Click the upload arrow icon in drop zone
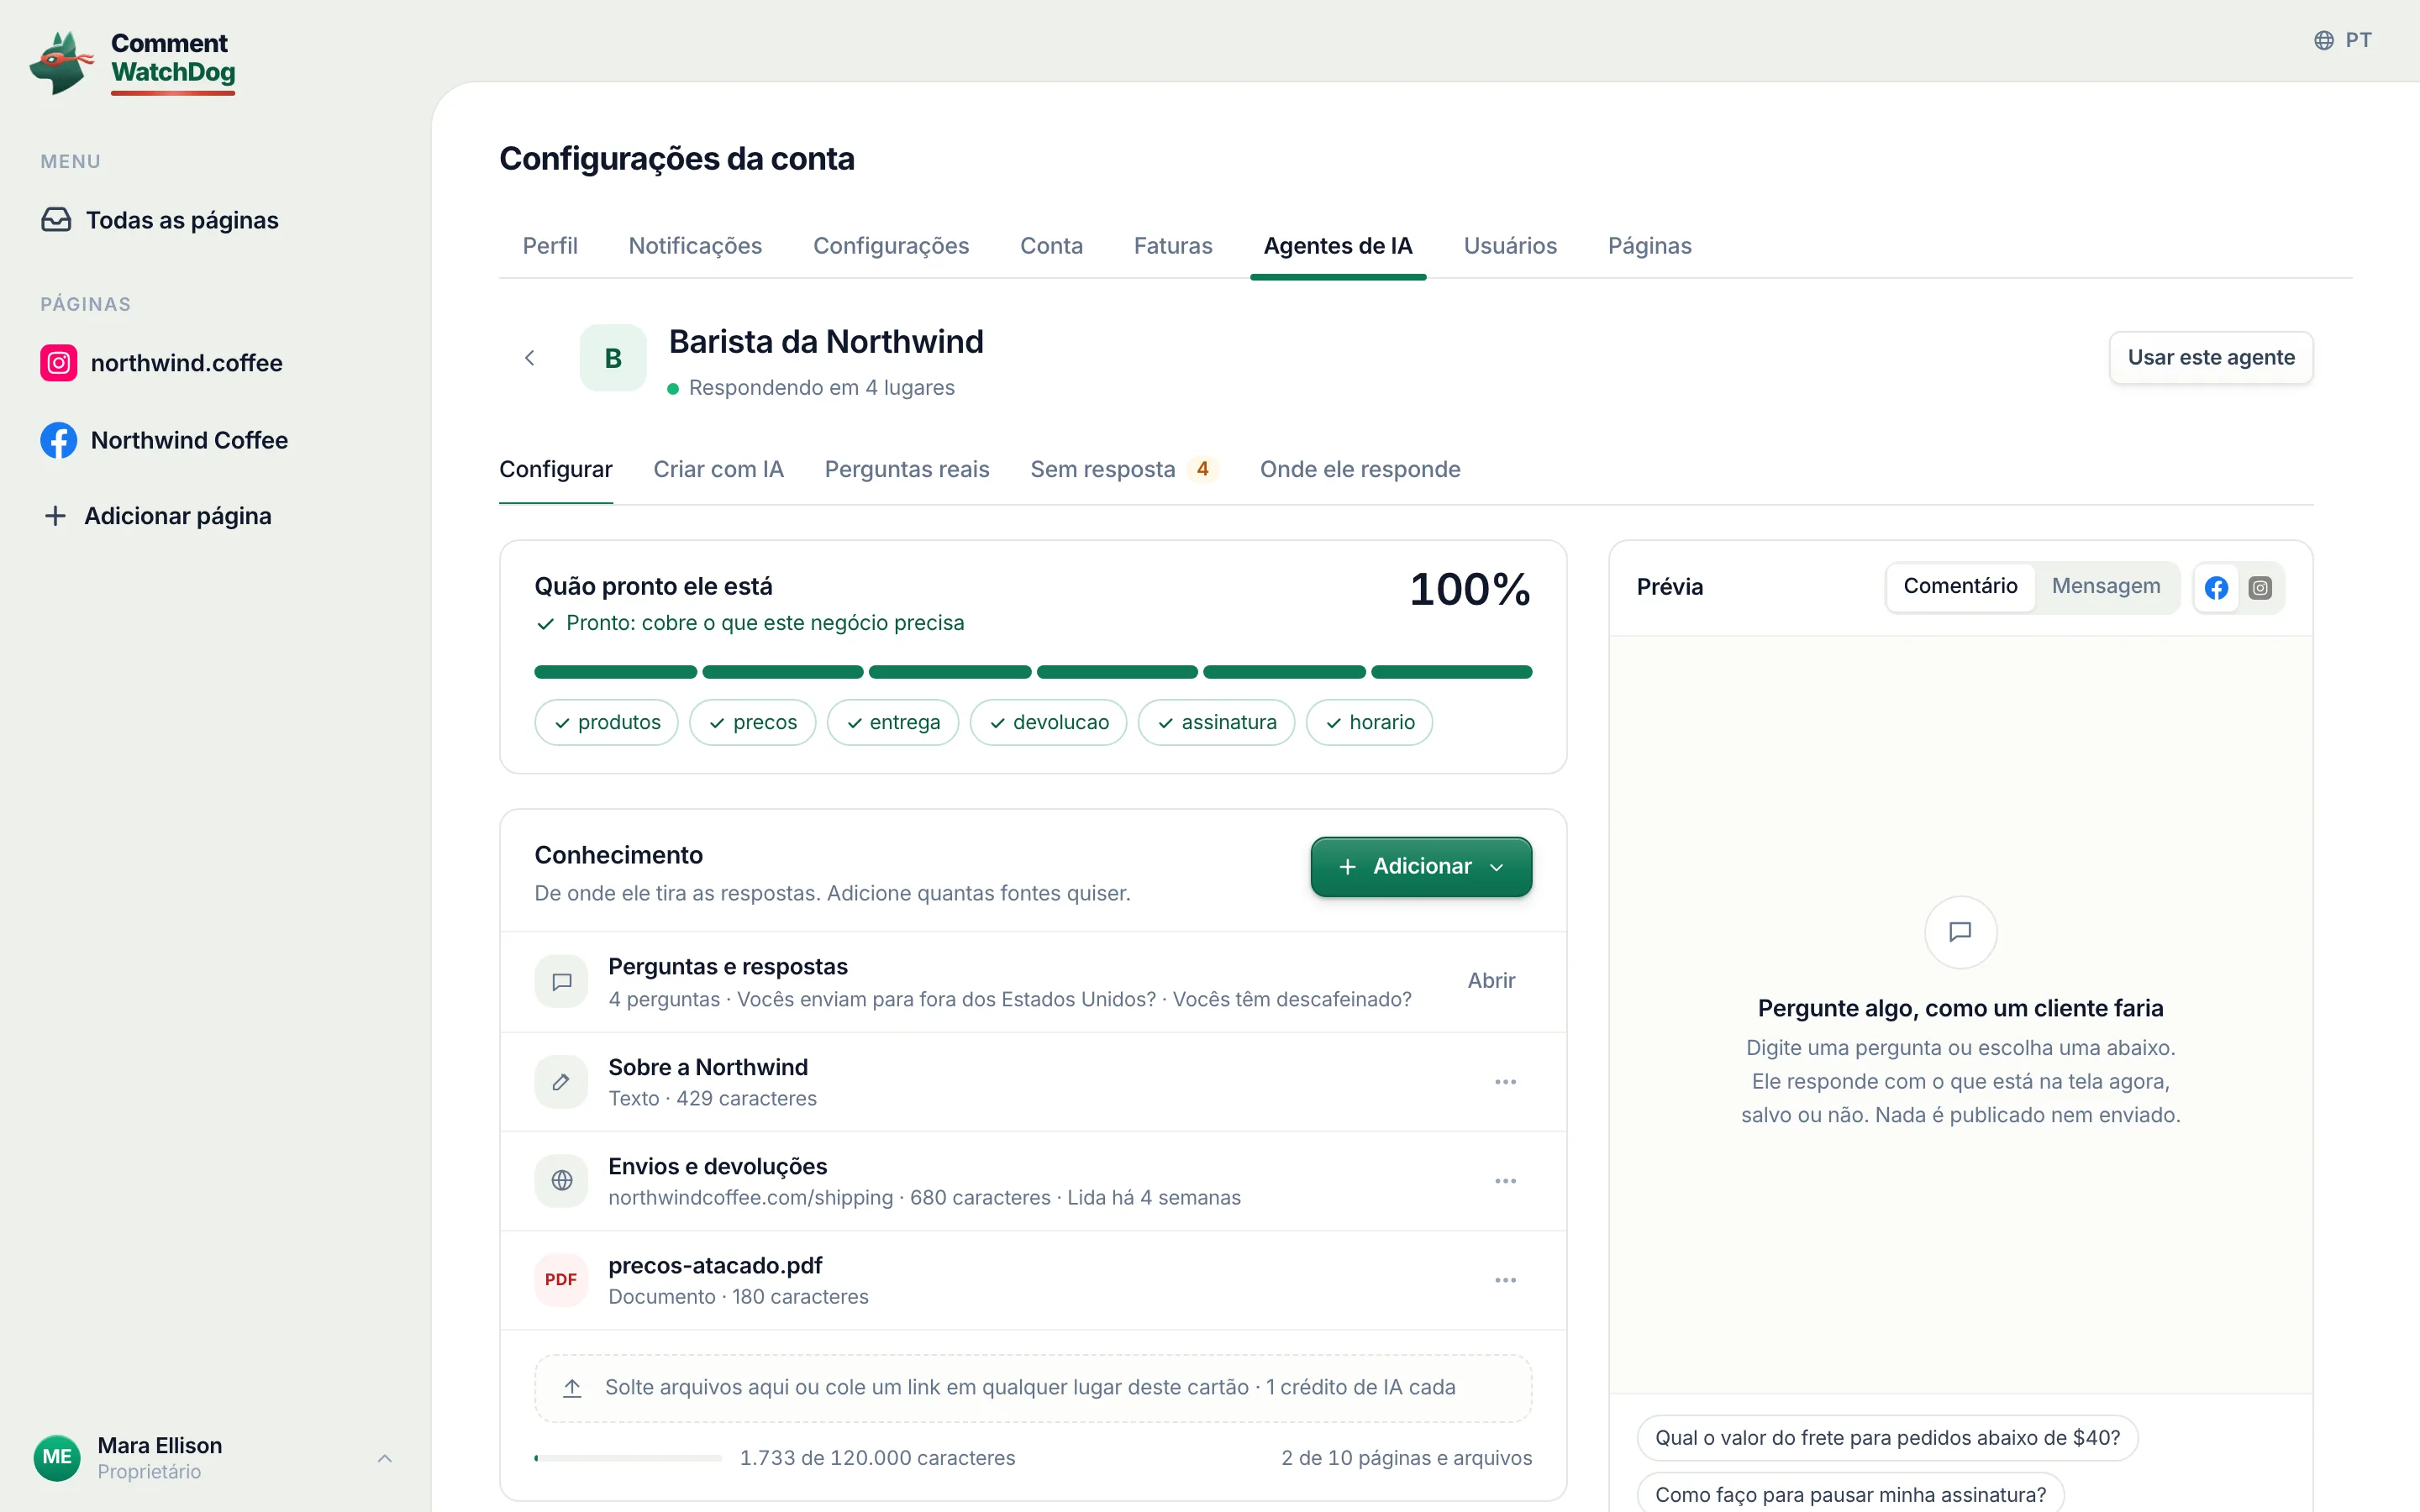Viewport: 2420px width, 1512px height. pos(572,1388)
